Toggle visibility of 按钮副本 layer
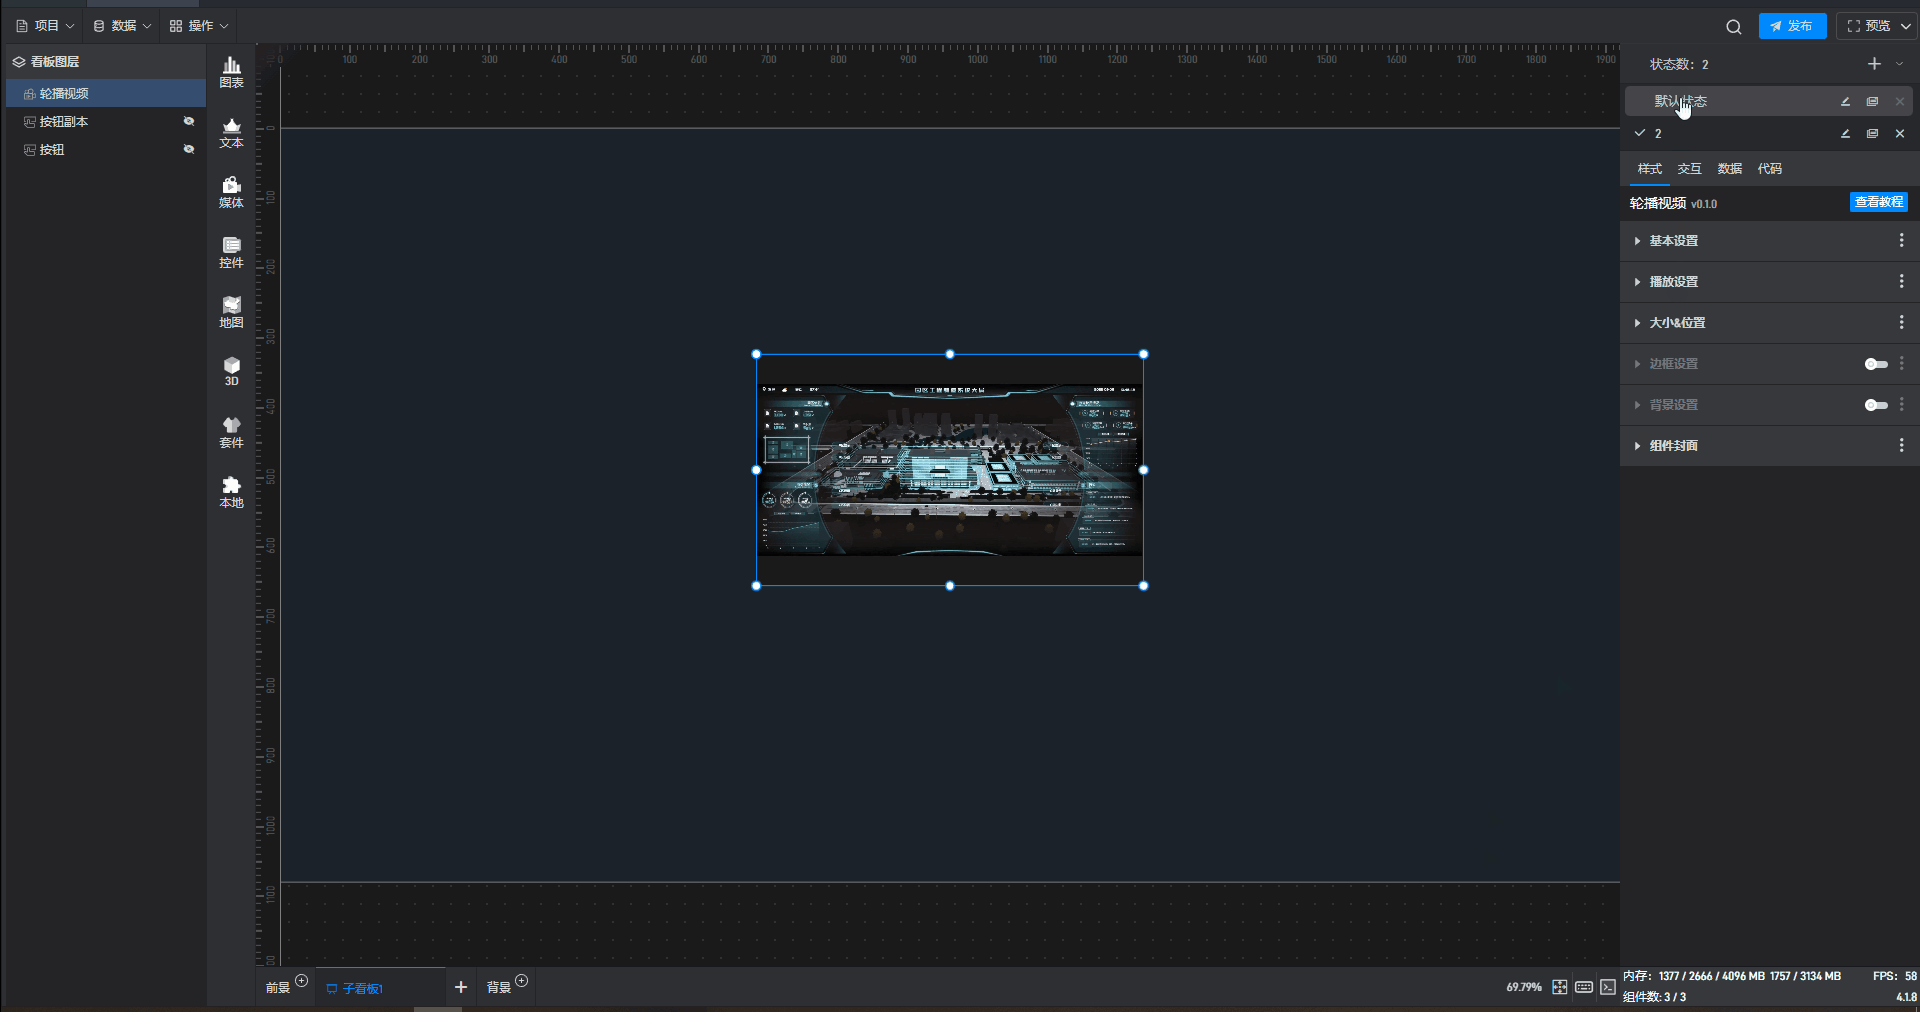This screenshot has width=1920, height=1012. [x=188, y=122]
